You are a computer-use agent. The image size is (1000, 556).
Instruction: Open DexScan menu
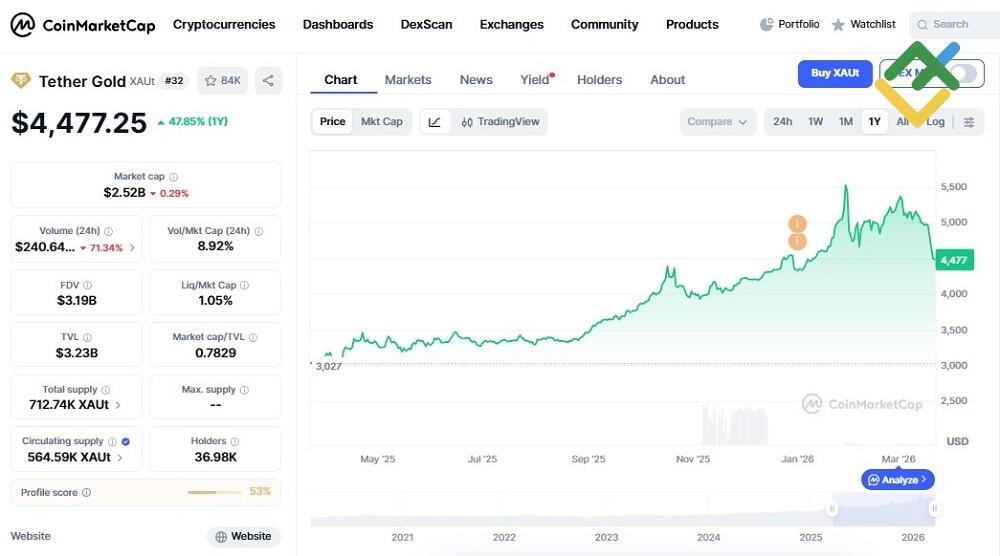(x=426, y=24)
